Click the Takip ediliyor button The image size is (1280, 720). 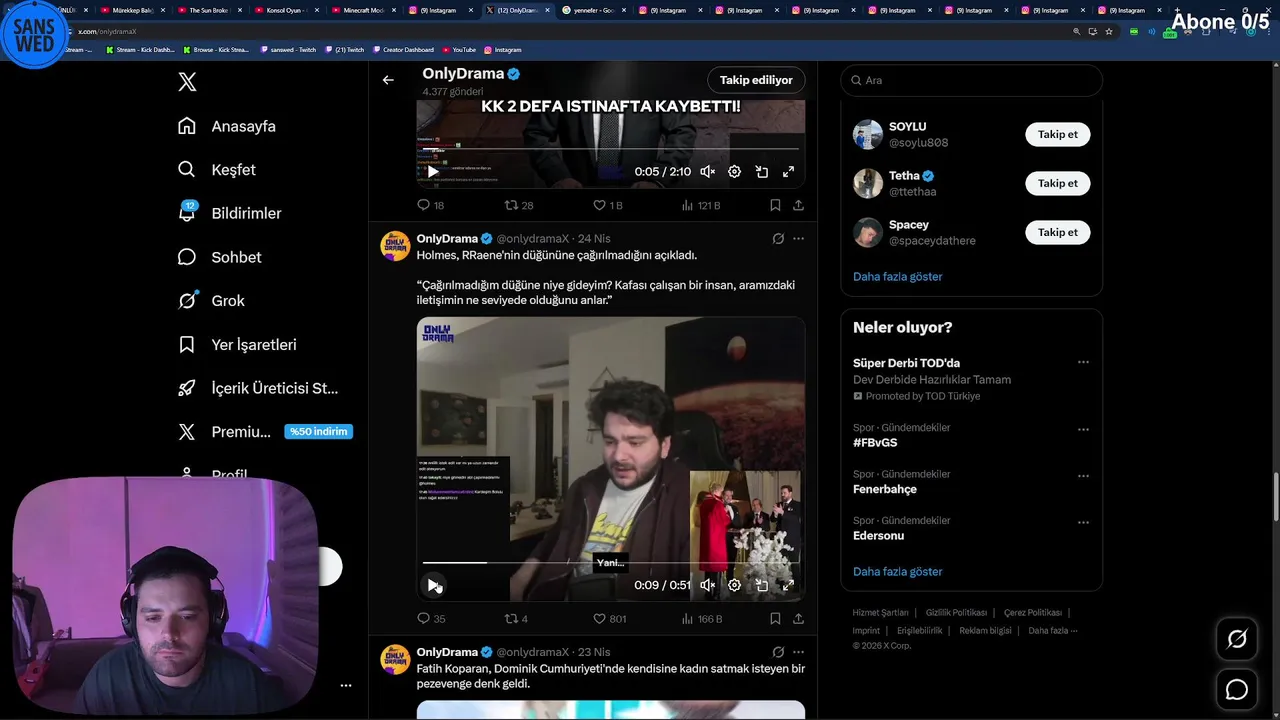[x=756, y=80]
